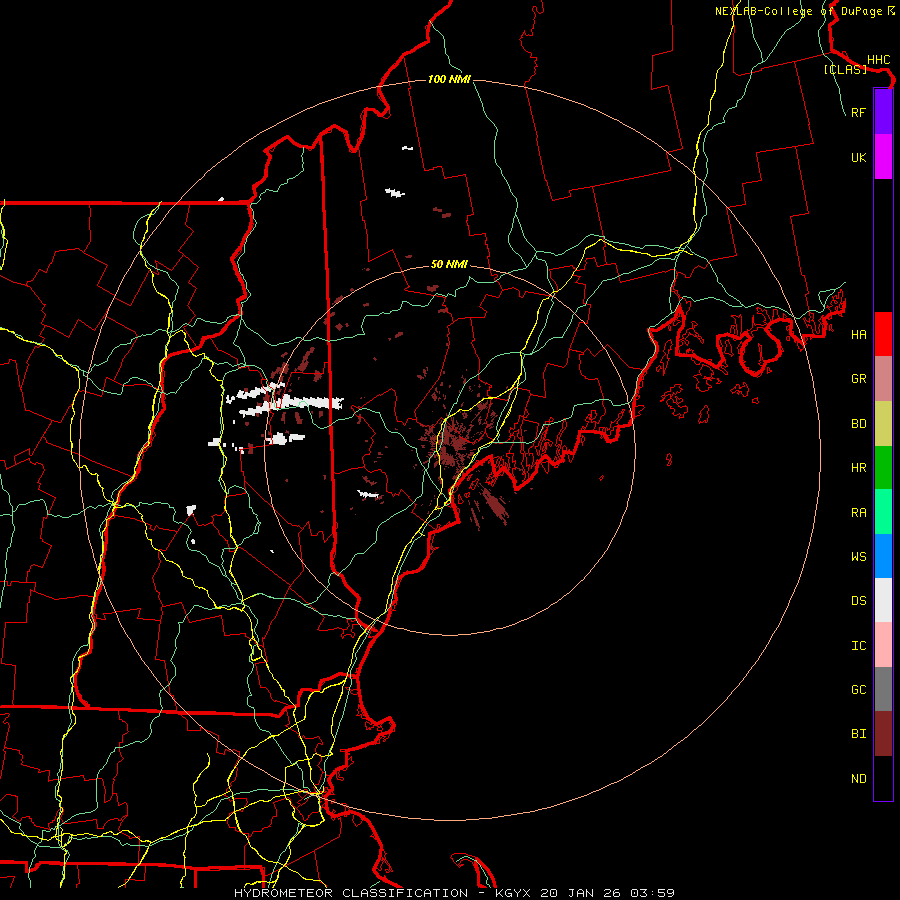Click the 'HR' legend label

pyautogui.click(x=858, y=468)
